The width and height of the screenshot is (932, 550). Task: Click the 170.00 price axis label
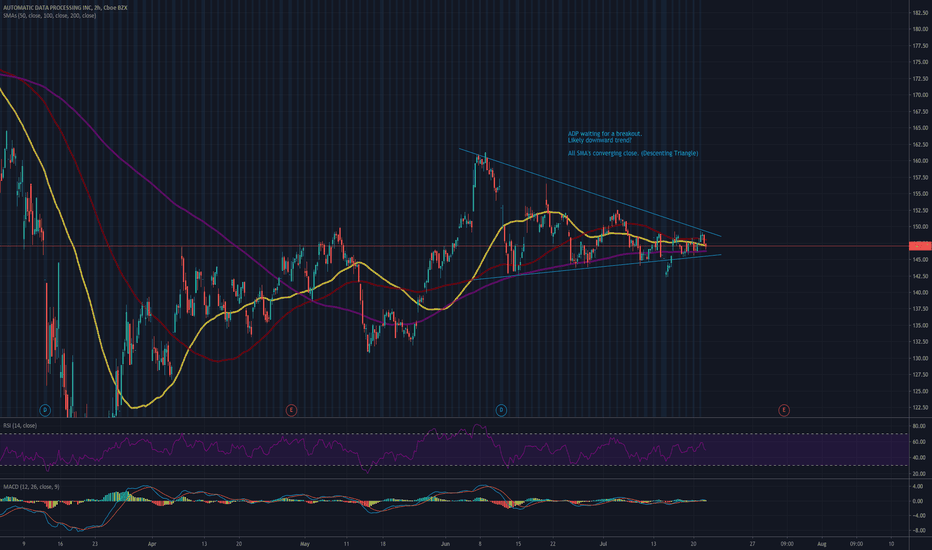coord(920,95)
